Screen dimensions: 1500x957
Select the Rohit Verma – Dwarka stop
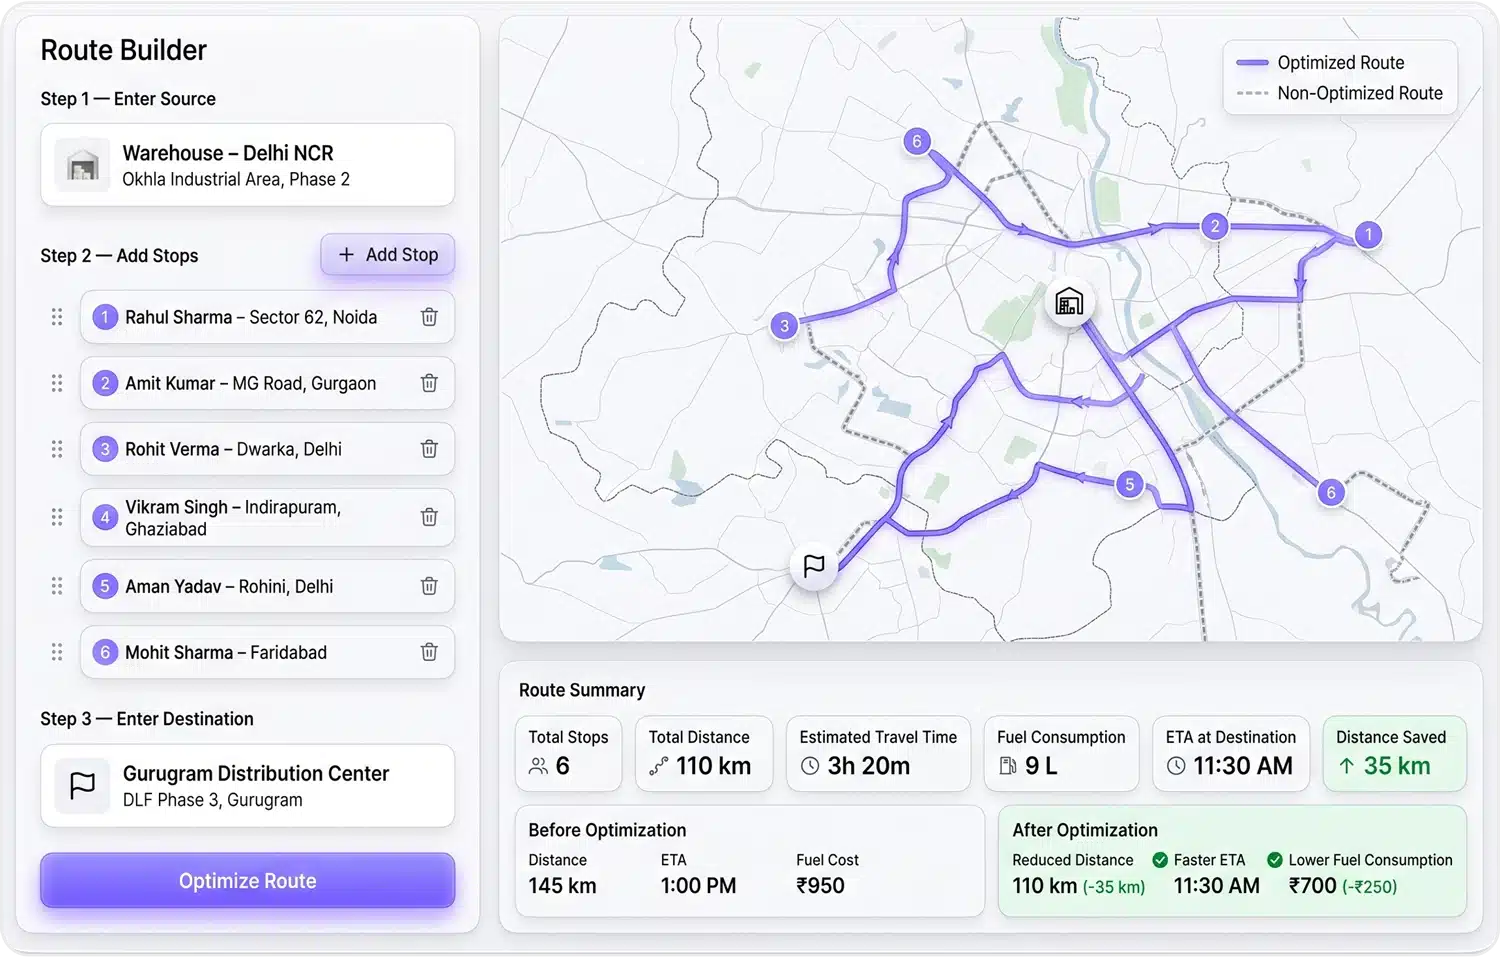coord(268,449)
